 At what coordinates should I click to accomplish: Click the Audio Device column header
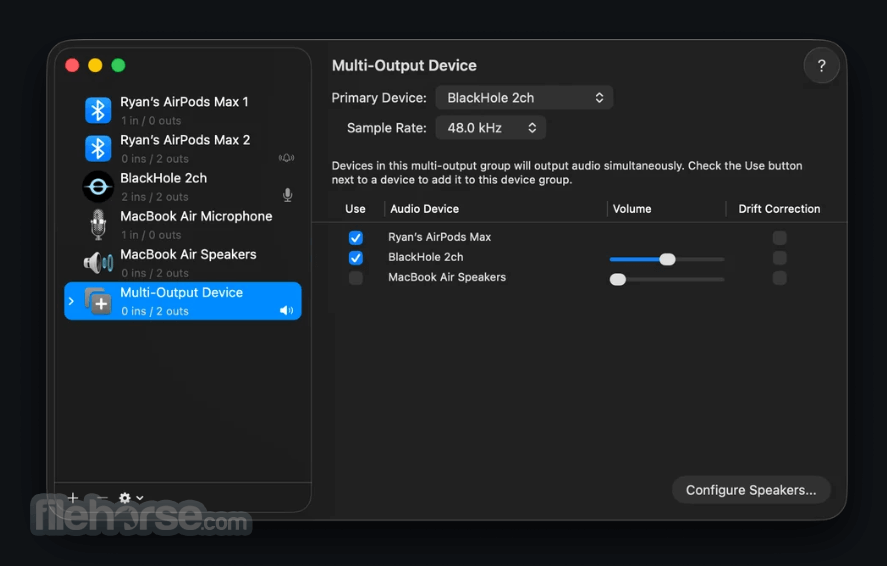coord(424,209)
